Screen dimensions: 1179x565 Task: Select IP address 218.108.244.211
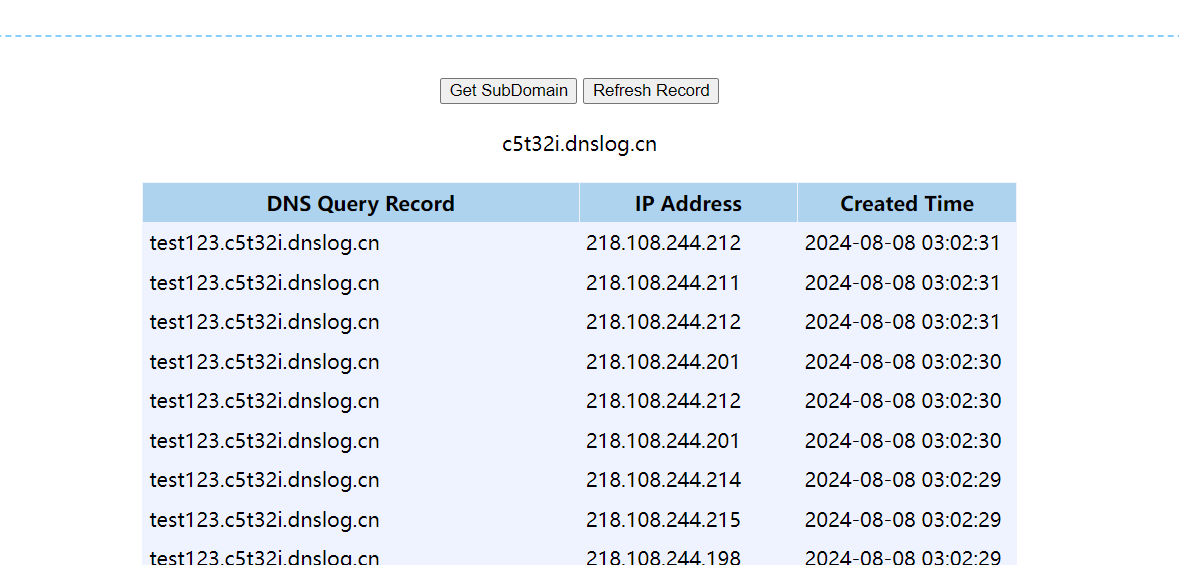click(x=663, y=283)
